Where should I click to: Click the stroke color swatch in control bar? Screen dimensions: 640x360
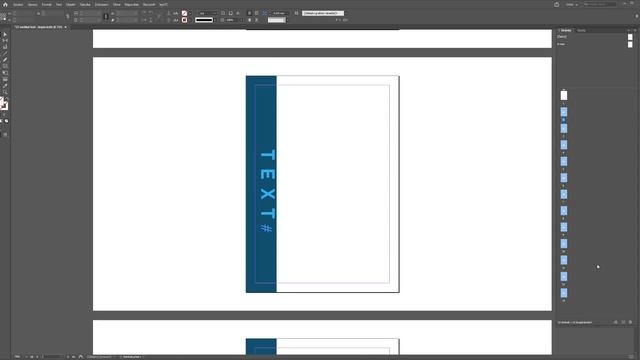tap(184, 20)
